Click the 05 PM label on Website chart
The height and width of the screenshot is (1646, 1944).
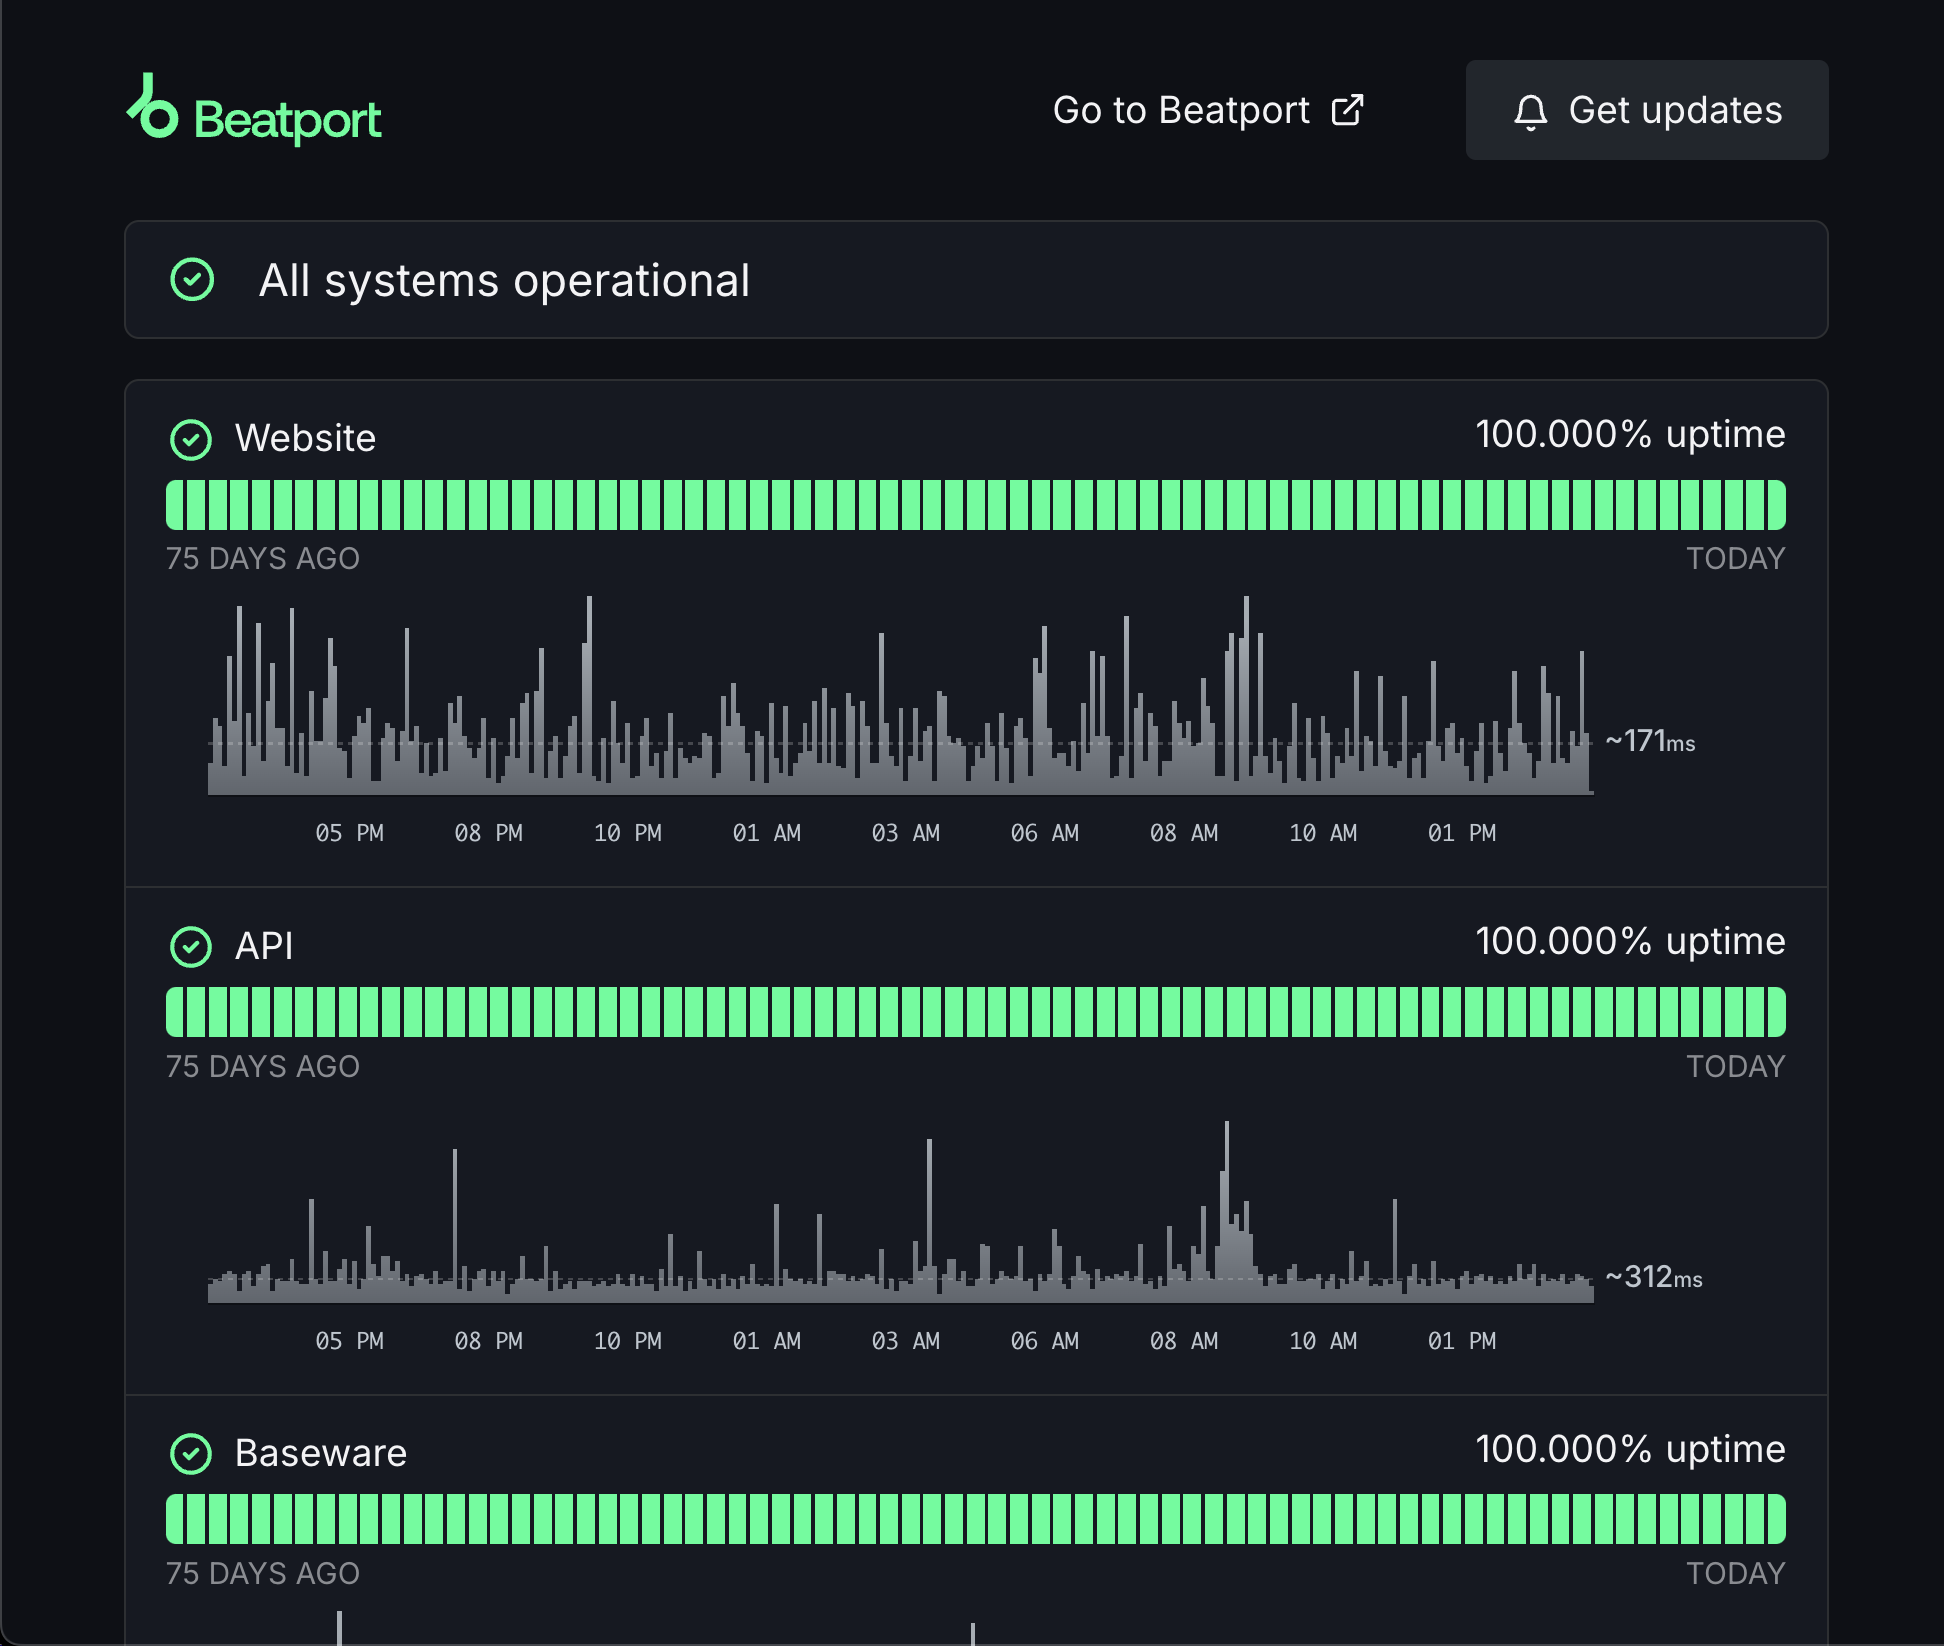pyautogui.click(x=349, y=833)
